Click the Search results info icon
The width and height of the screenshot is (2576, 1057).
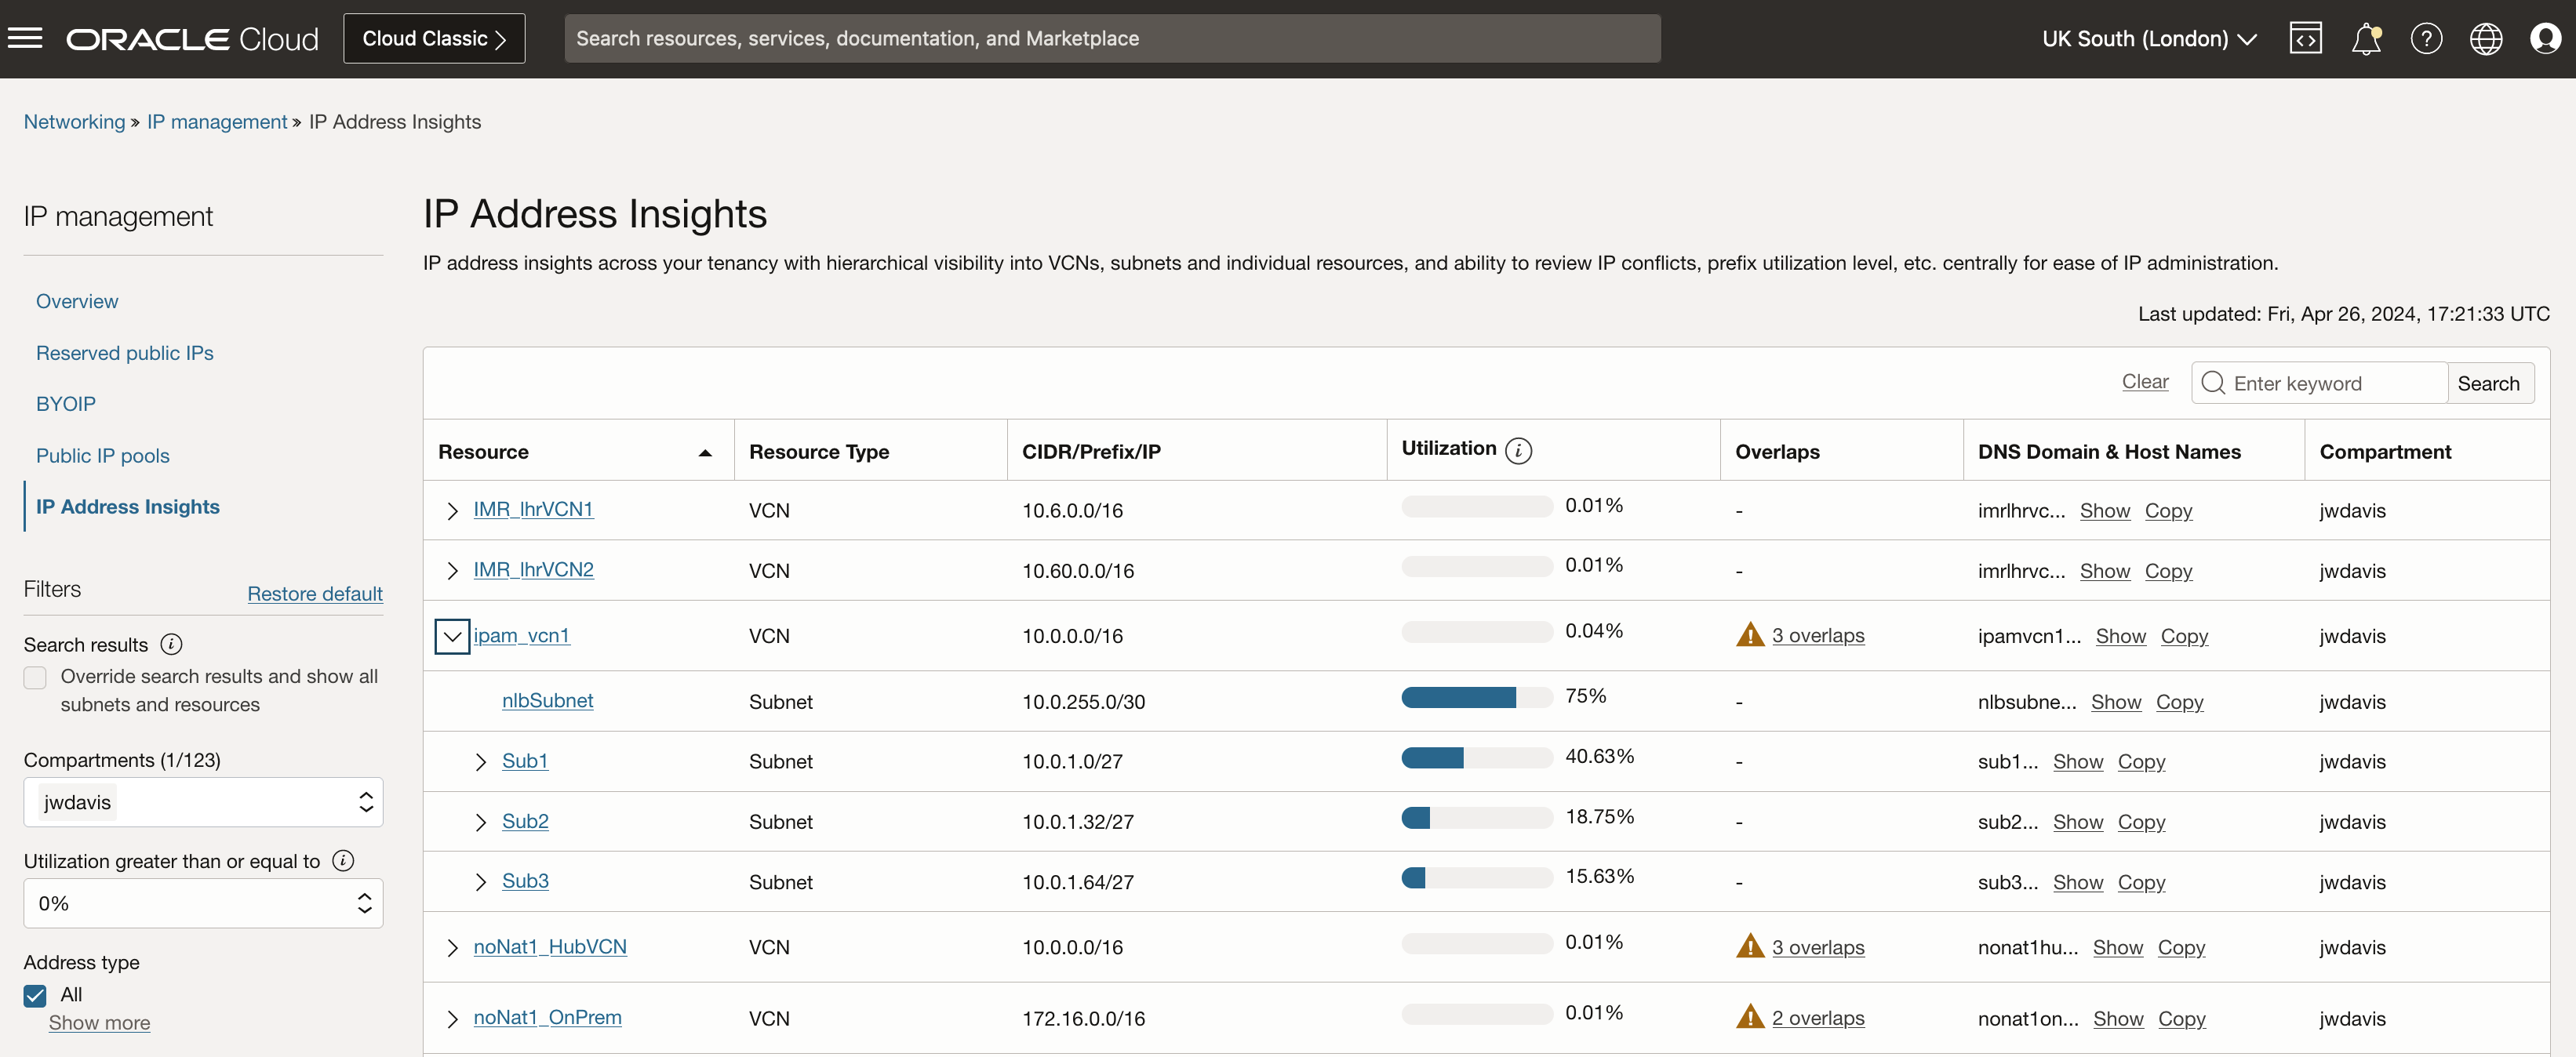pos(170,644)
